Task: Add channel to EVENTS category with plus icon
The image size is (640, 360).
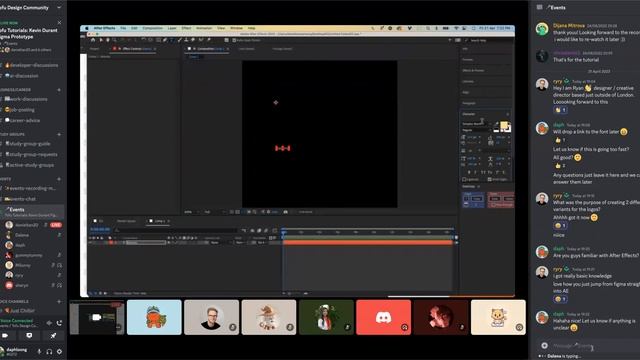Action: click(x=59, y=179)
